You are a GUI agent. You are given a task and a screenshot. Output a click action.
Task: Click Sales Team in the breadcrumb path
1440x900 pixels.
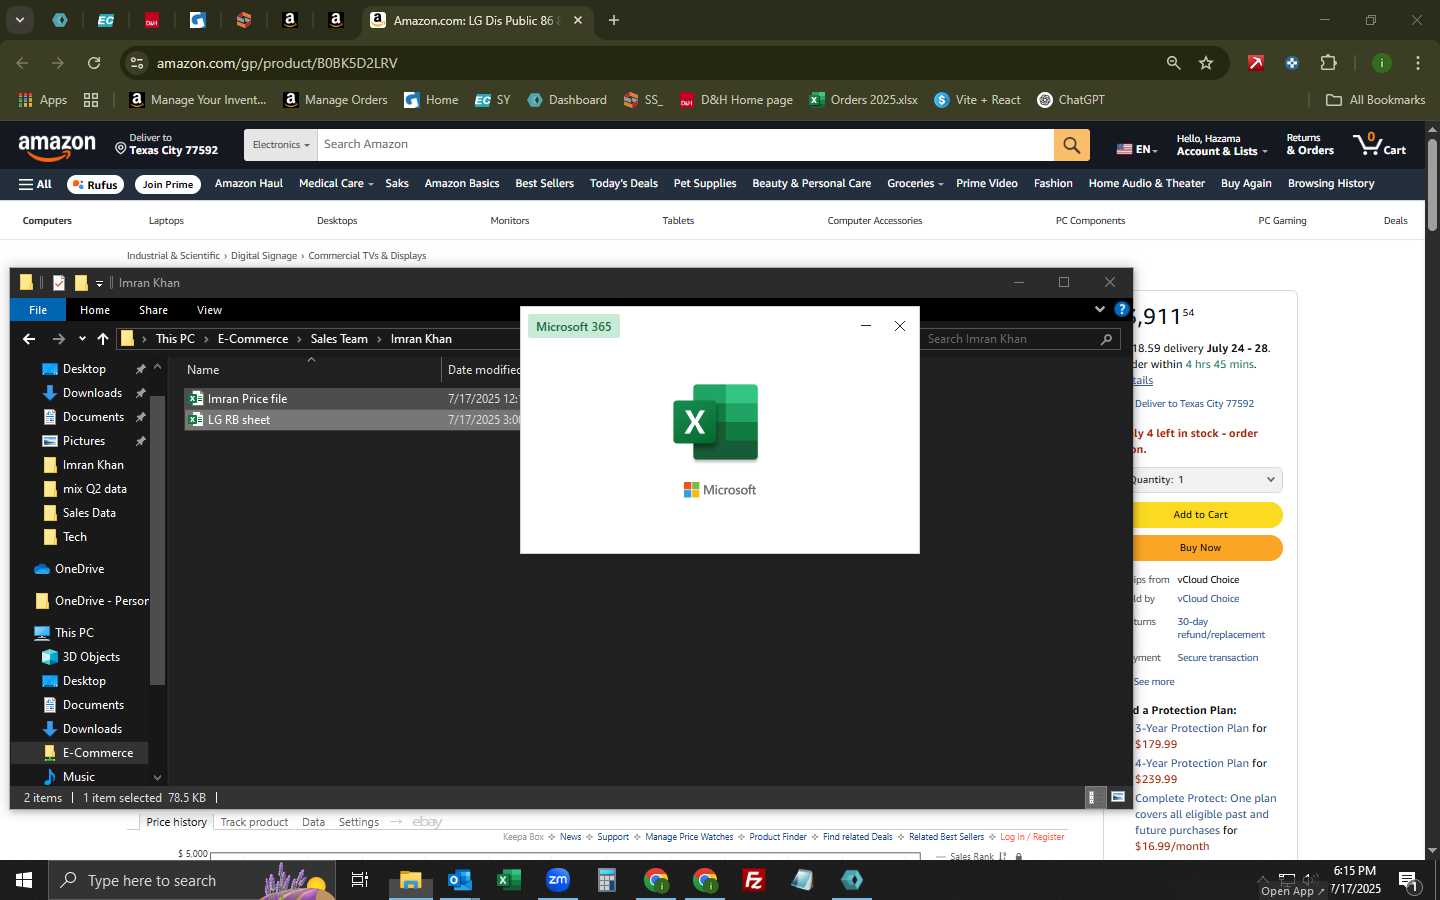click(x=339, y=339)
